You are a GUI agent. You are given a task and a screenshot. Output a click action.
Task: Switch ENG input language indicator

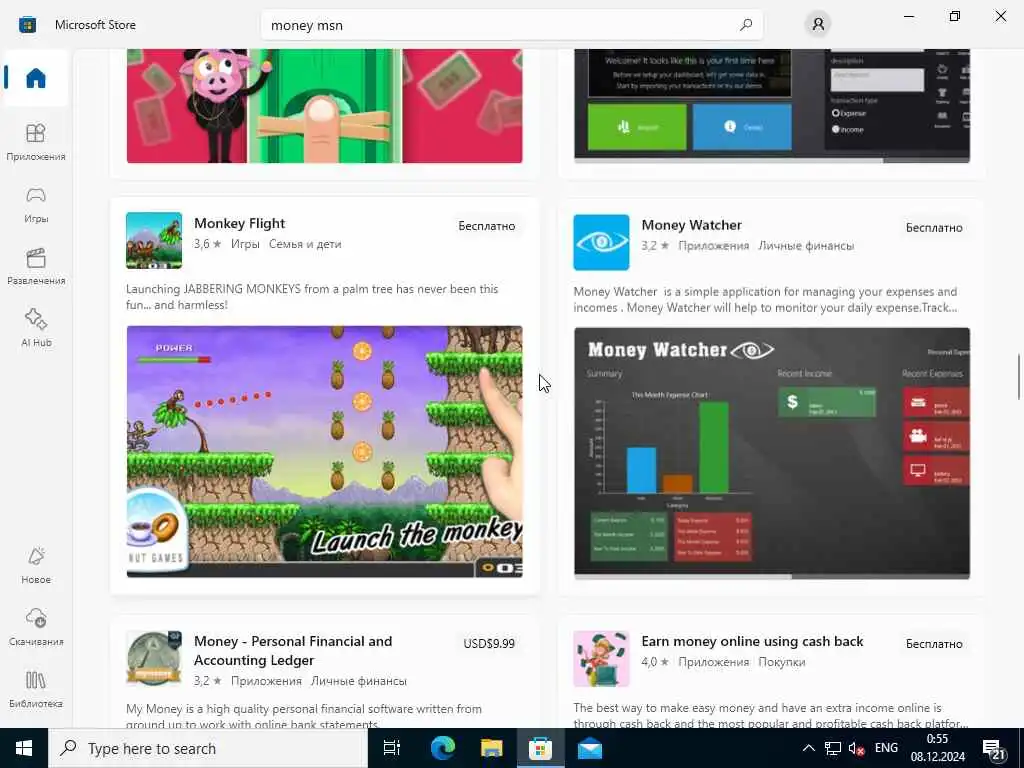(886, 748)
